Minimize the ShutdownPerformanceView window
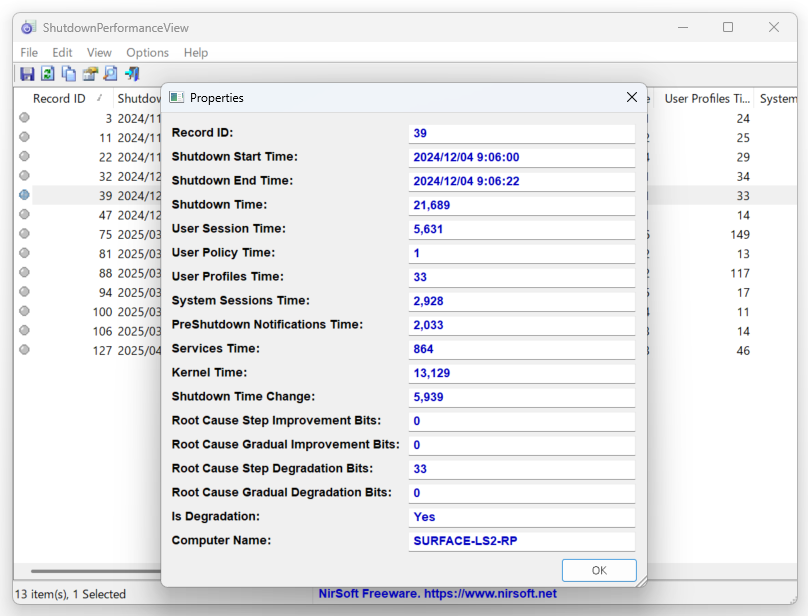 (683, 27)
